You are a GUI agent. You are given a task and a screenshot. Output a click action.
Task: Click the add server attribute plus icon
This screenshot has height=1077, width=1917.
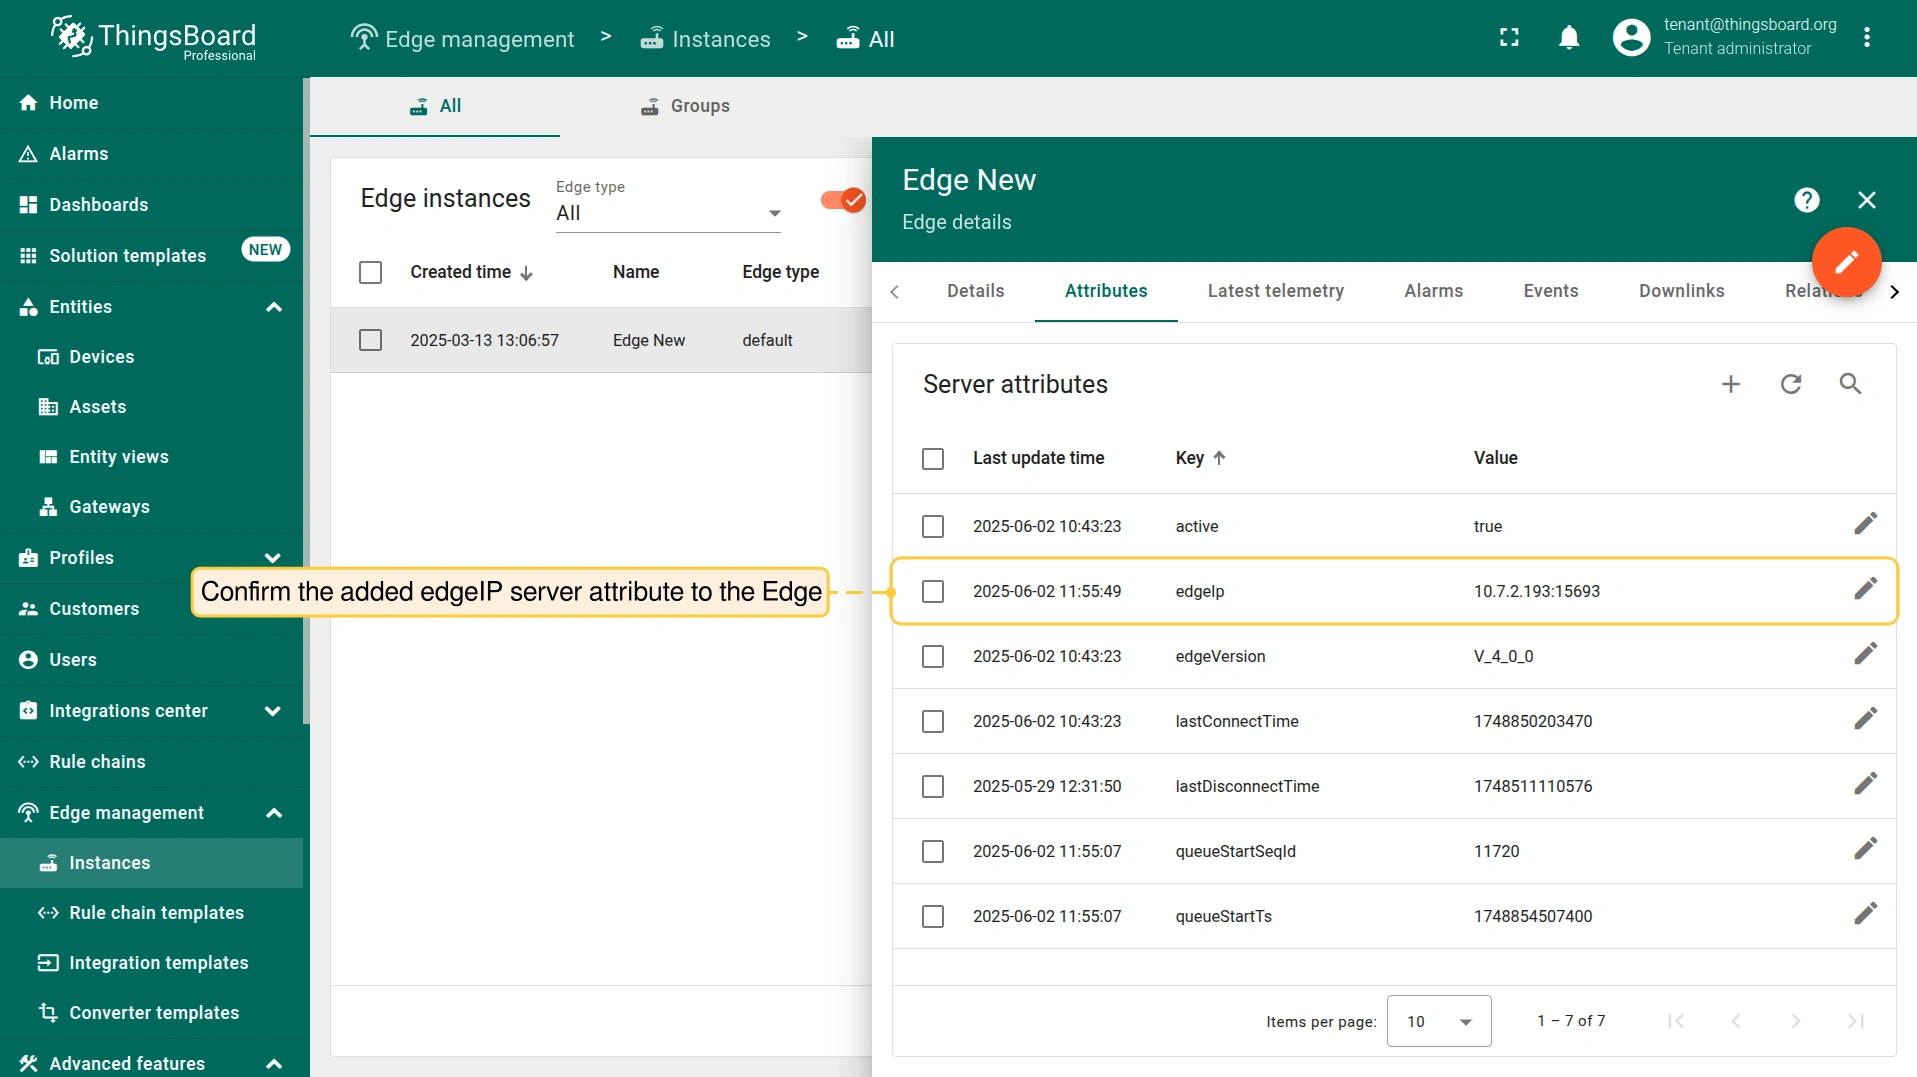(x=1731, y=384)
